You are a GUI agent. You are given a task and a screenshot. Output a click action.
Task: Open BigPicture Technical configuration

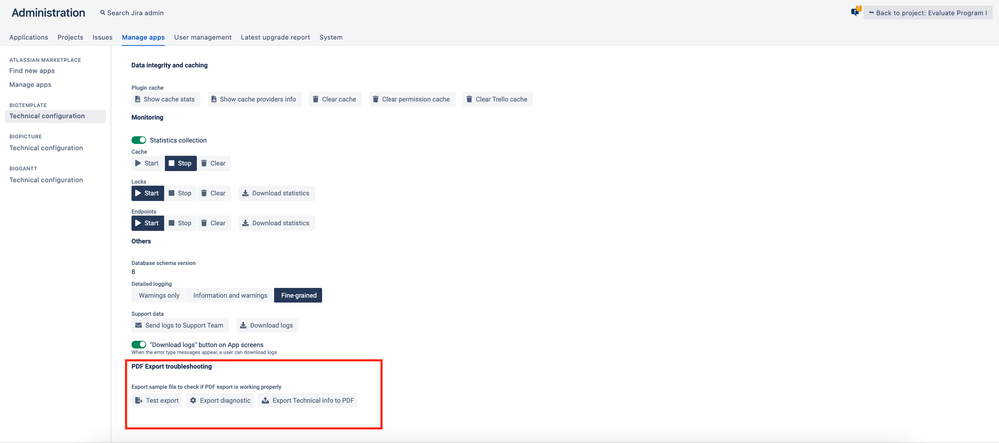46,148
